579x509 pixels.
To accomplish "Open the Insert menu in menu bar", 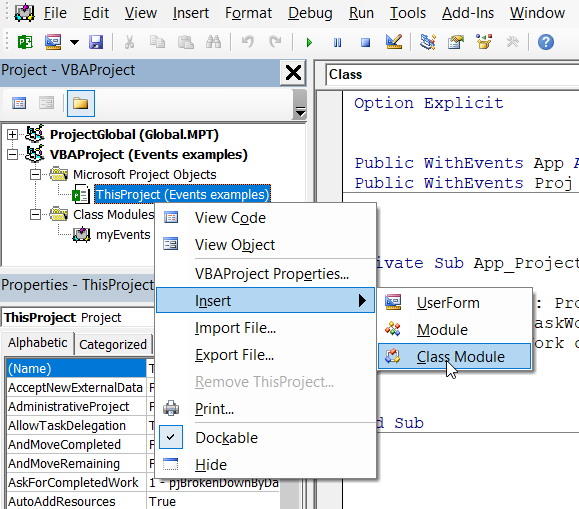I will point(191,13).
